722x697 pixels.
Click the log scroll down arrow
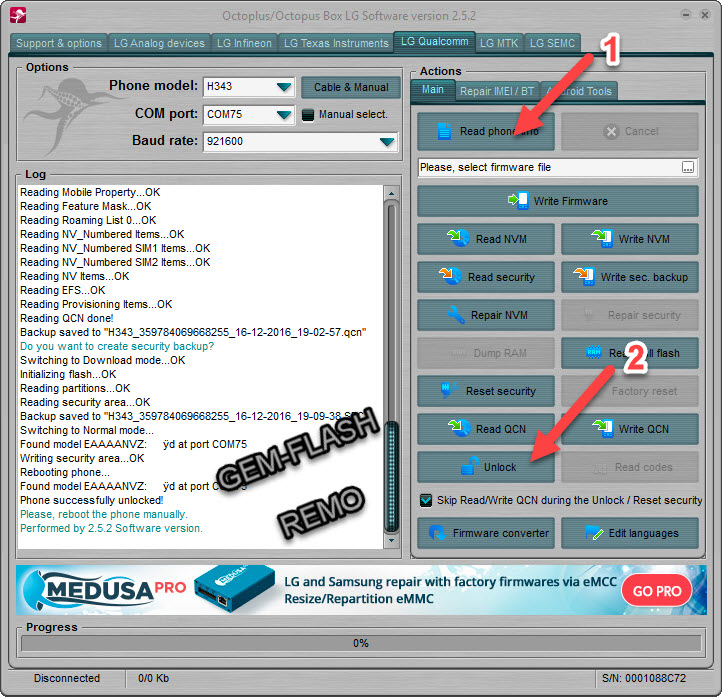pyautogui.click(x=391, y=540)
